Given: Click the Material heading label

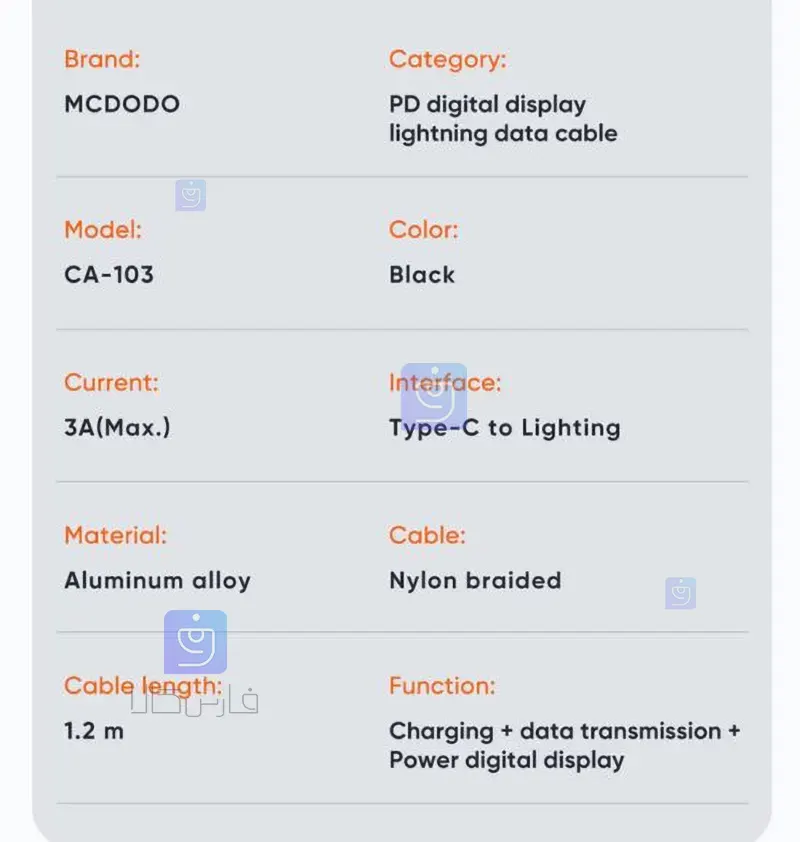Looking at the screenshot, I should click(115, 535).
